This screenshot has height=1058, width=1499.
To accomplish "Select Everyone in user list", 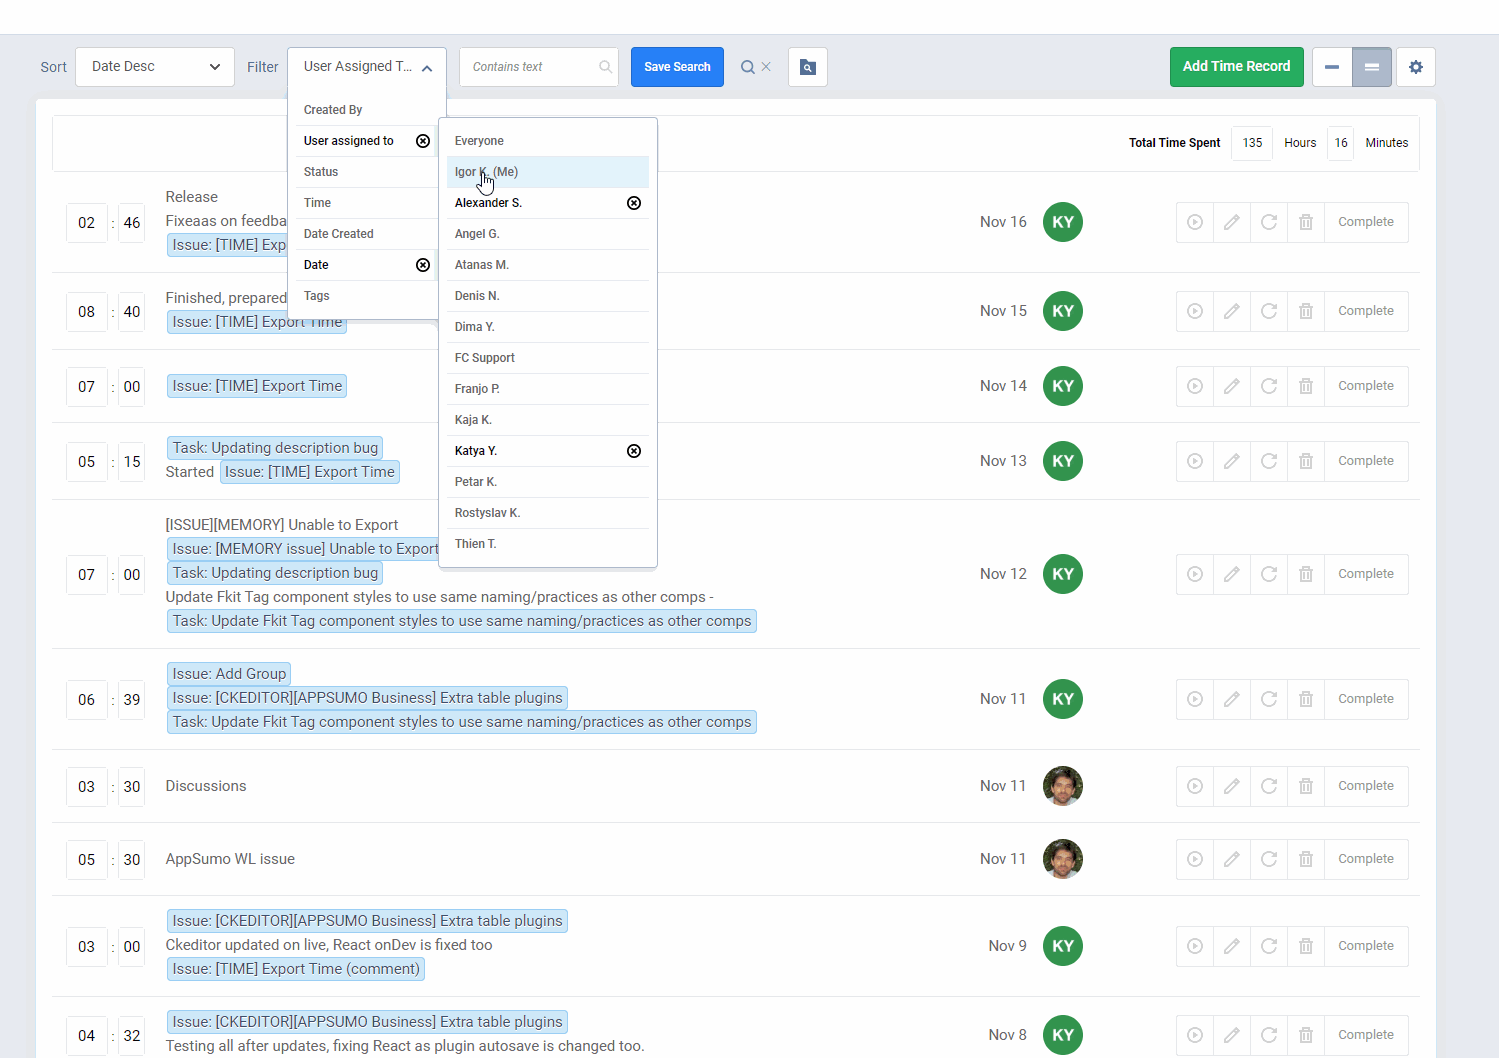I will [548, 141].
